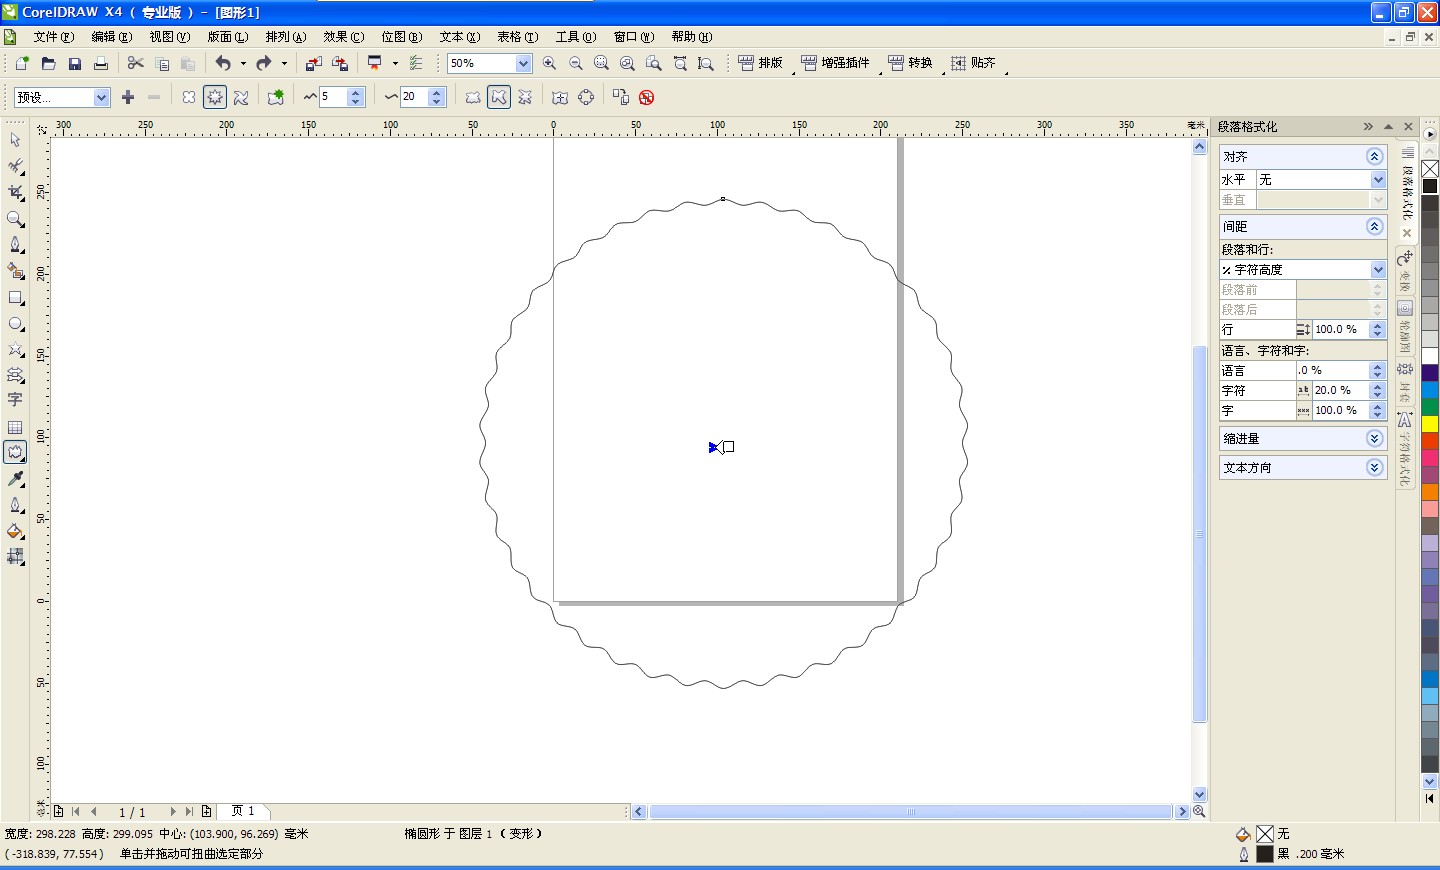Open the 位图 menu
The height and width of the screenshot is (870, 1440).
(x=402, y=37)
